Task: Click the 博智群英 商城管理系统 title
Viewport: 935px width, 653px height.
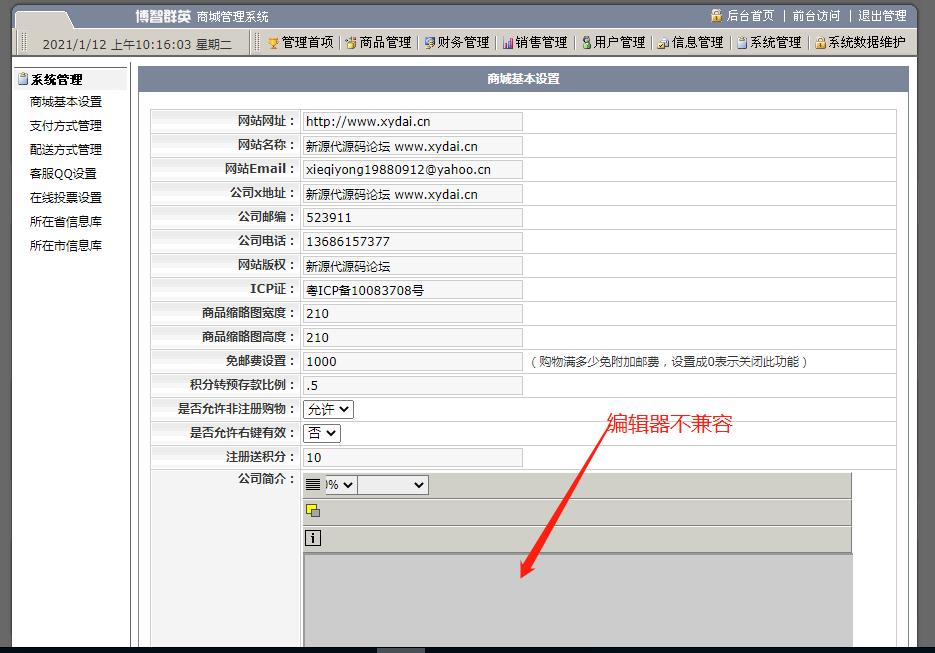Action: [202, 17]
